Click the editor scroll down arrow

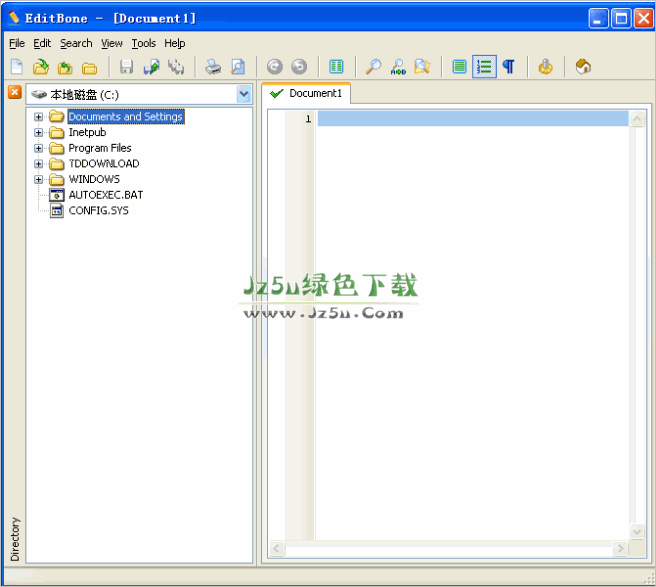[637, 532]
